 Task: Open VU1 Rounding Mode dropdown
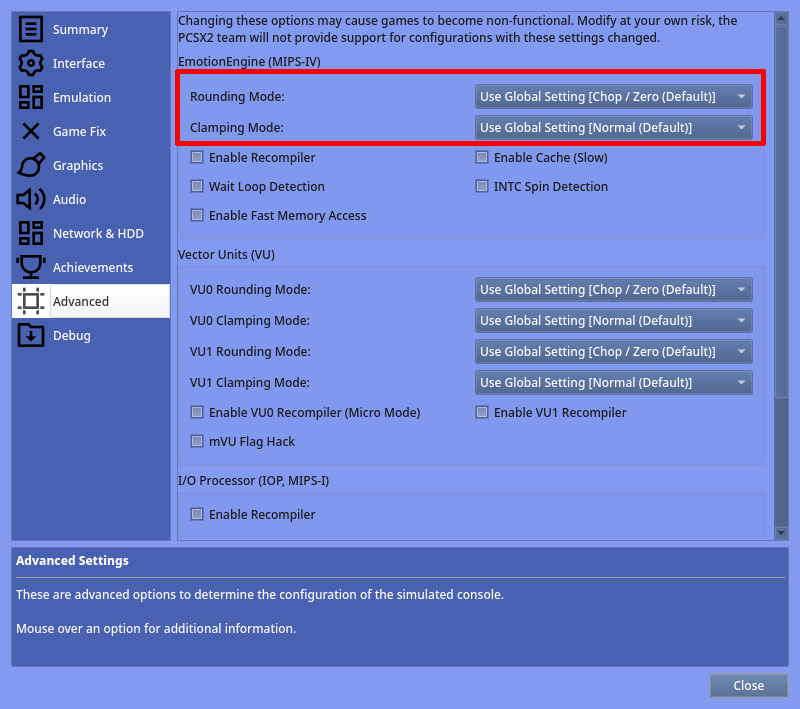[613, 352]
